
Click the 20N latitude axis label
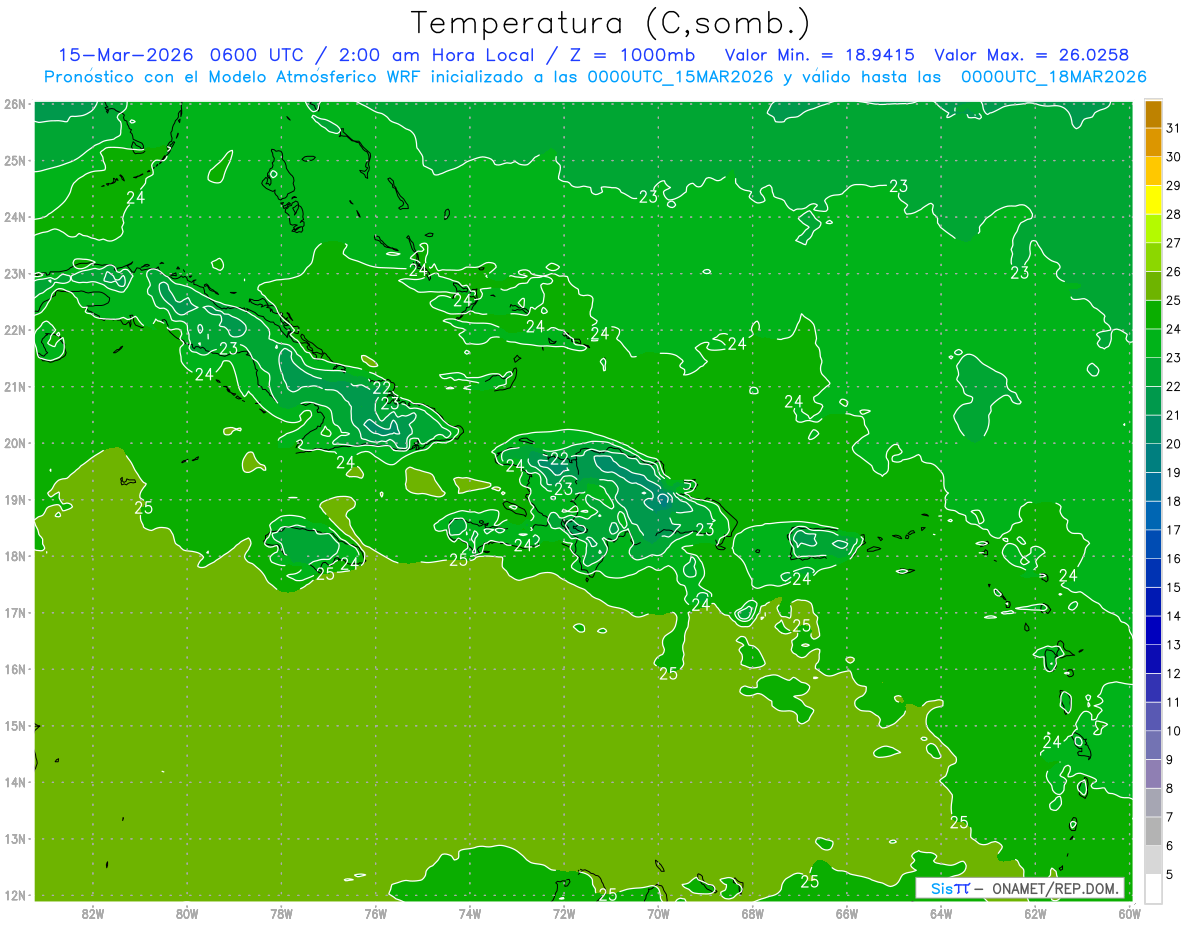click(x=15, y=443)
